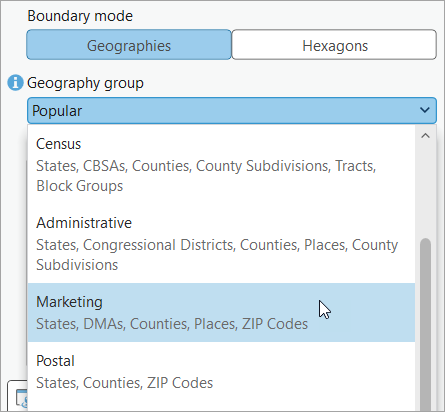Click Census description listing CBSAs and Tracts
Image resolution: width=445 pixels, height=412 pixels.
coord(206,176)
